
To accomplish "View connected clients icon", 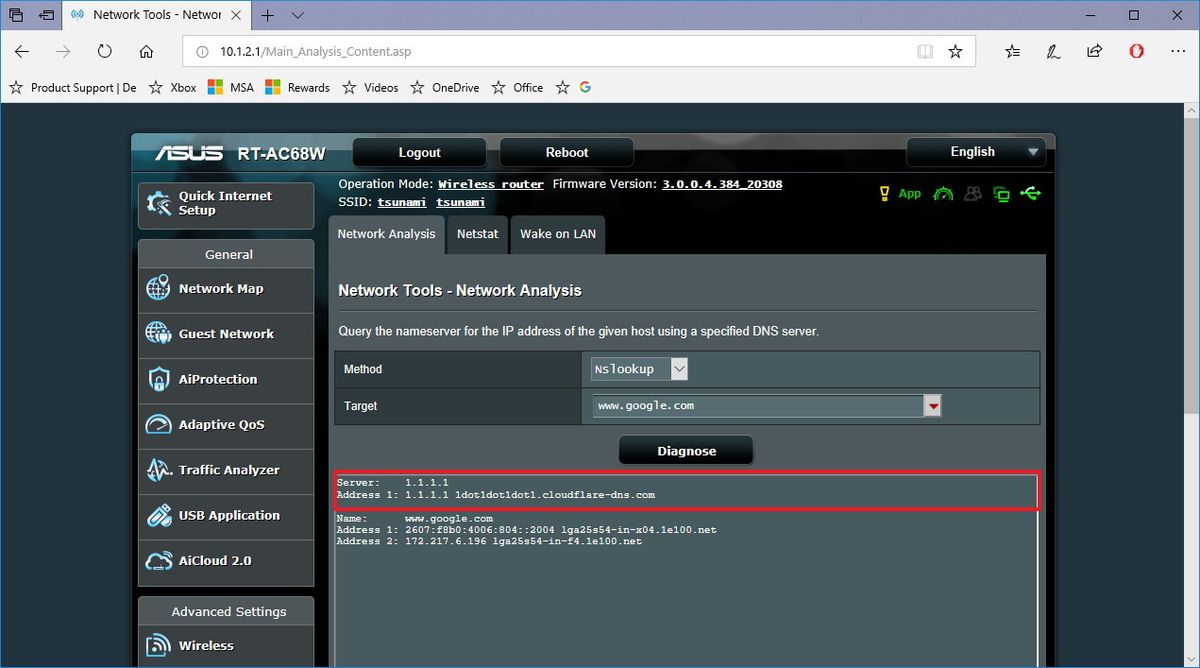I will [x=972, y=193].
